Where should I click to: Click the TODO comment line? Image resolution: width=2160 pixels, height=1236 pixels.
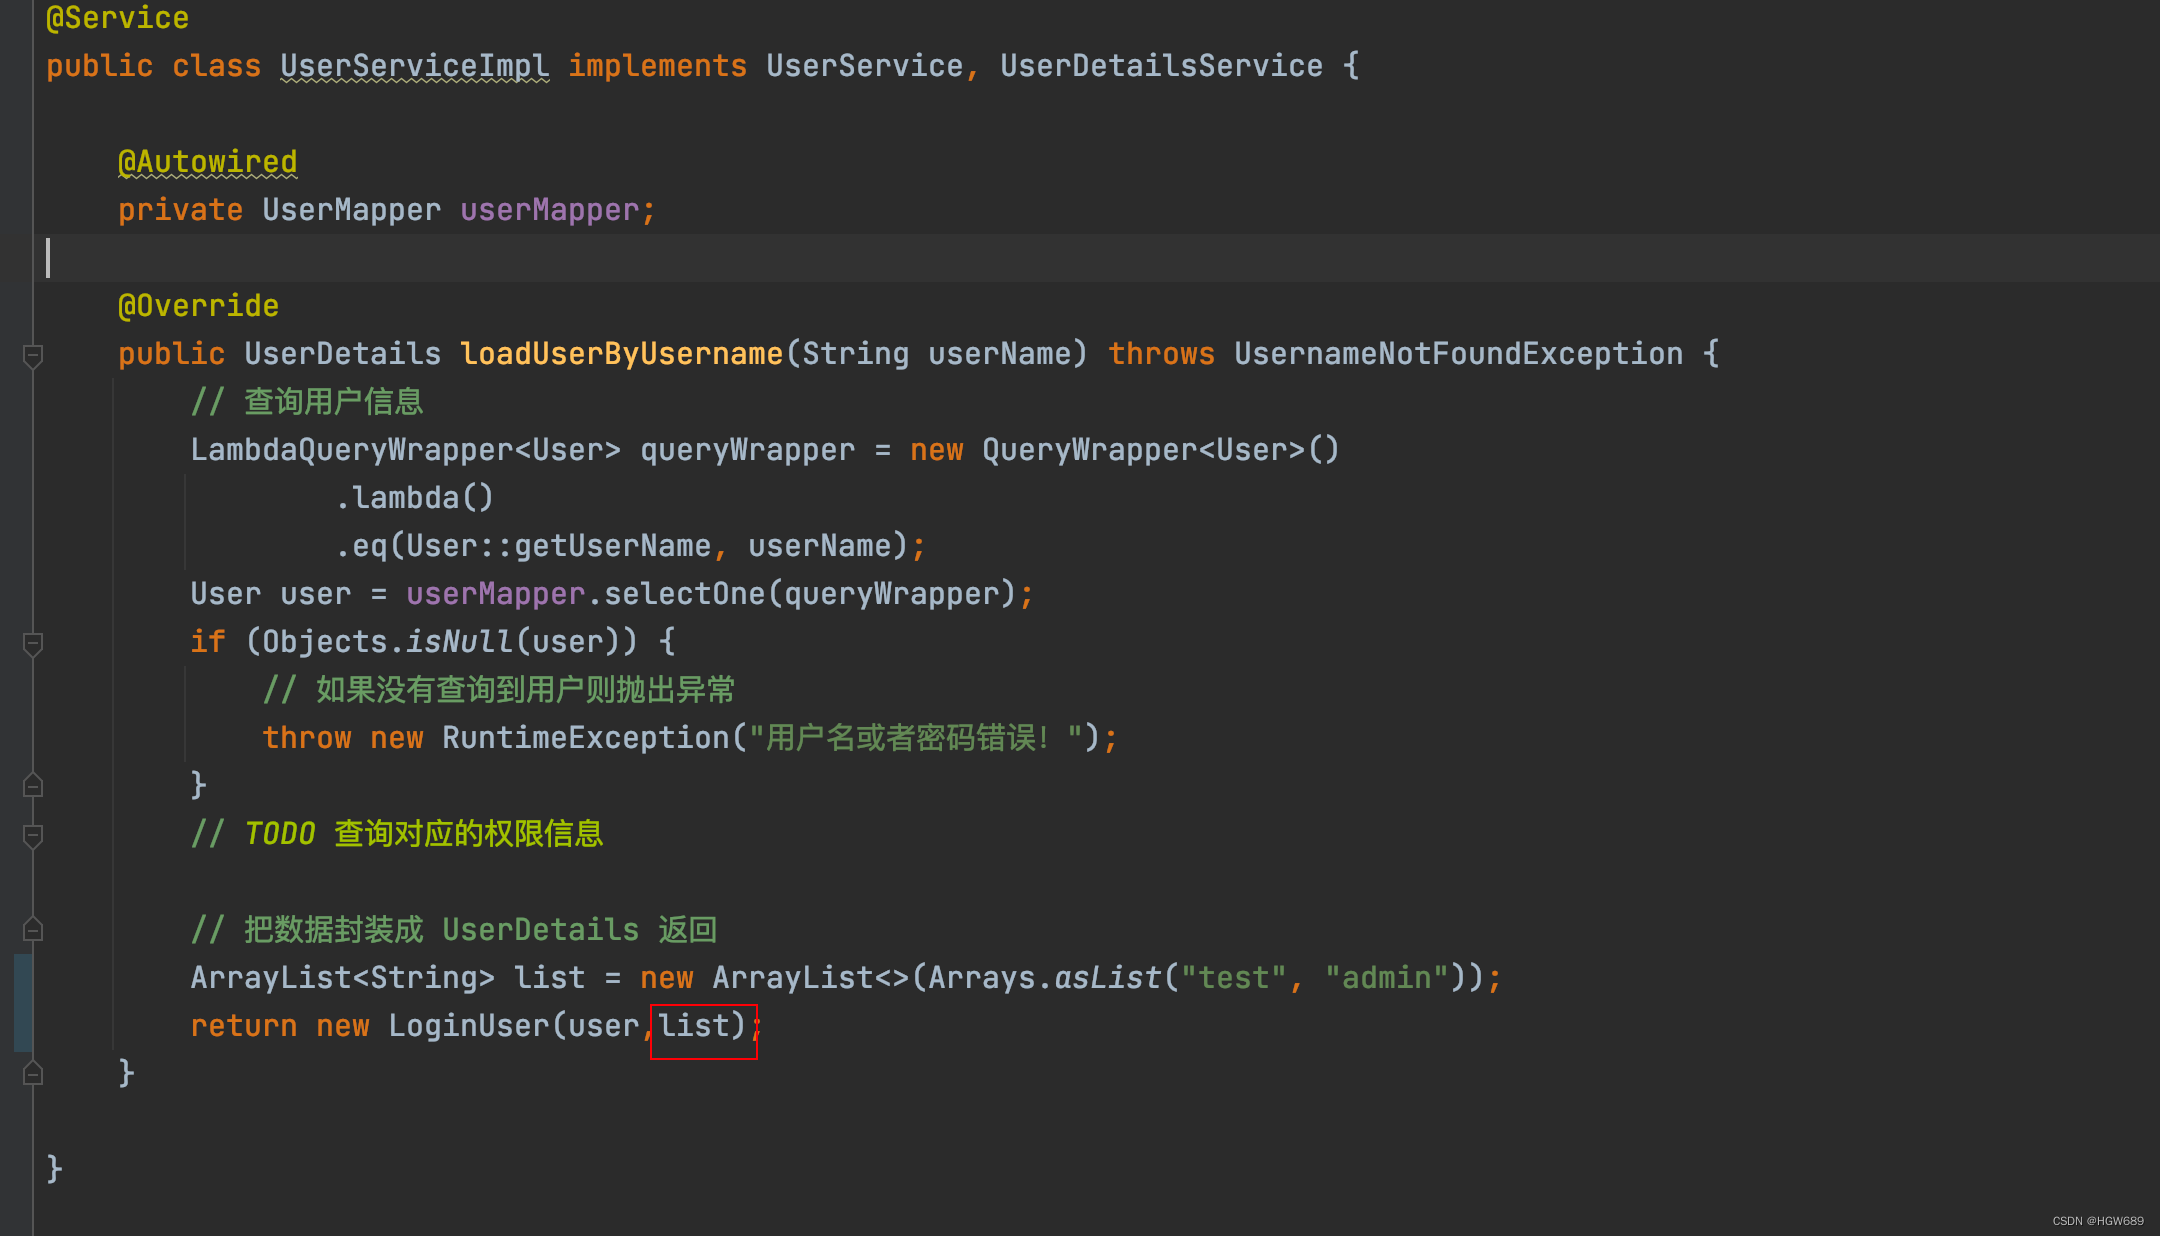[397, 834]
